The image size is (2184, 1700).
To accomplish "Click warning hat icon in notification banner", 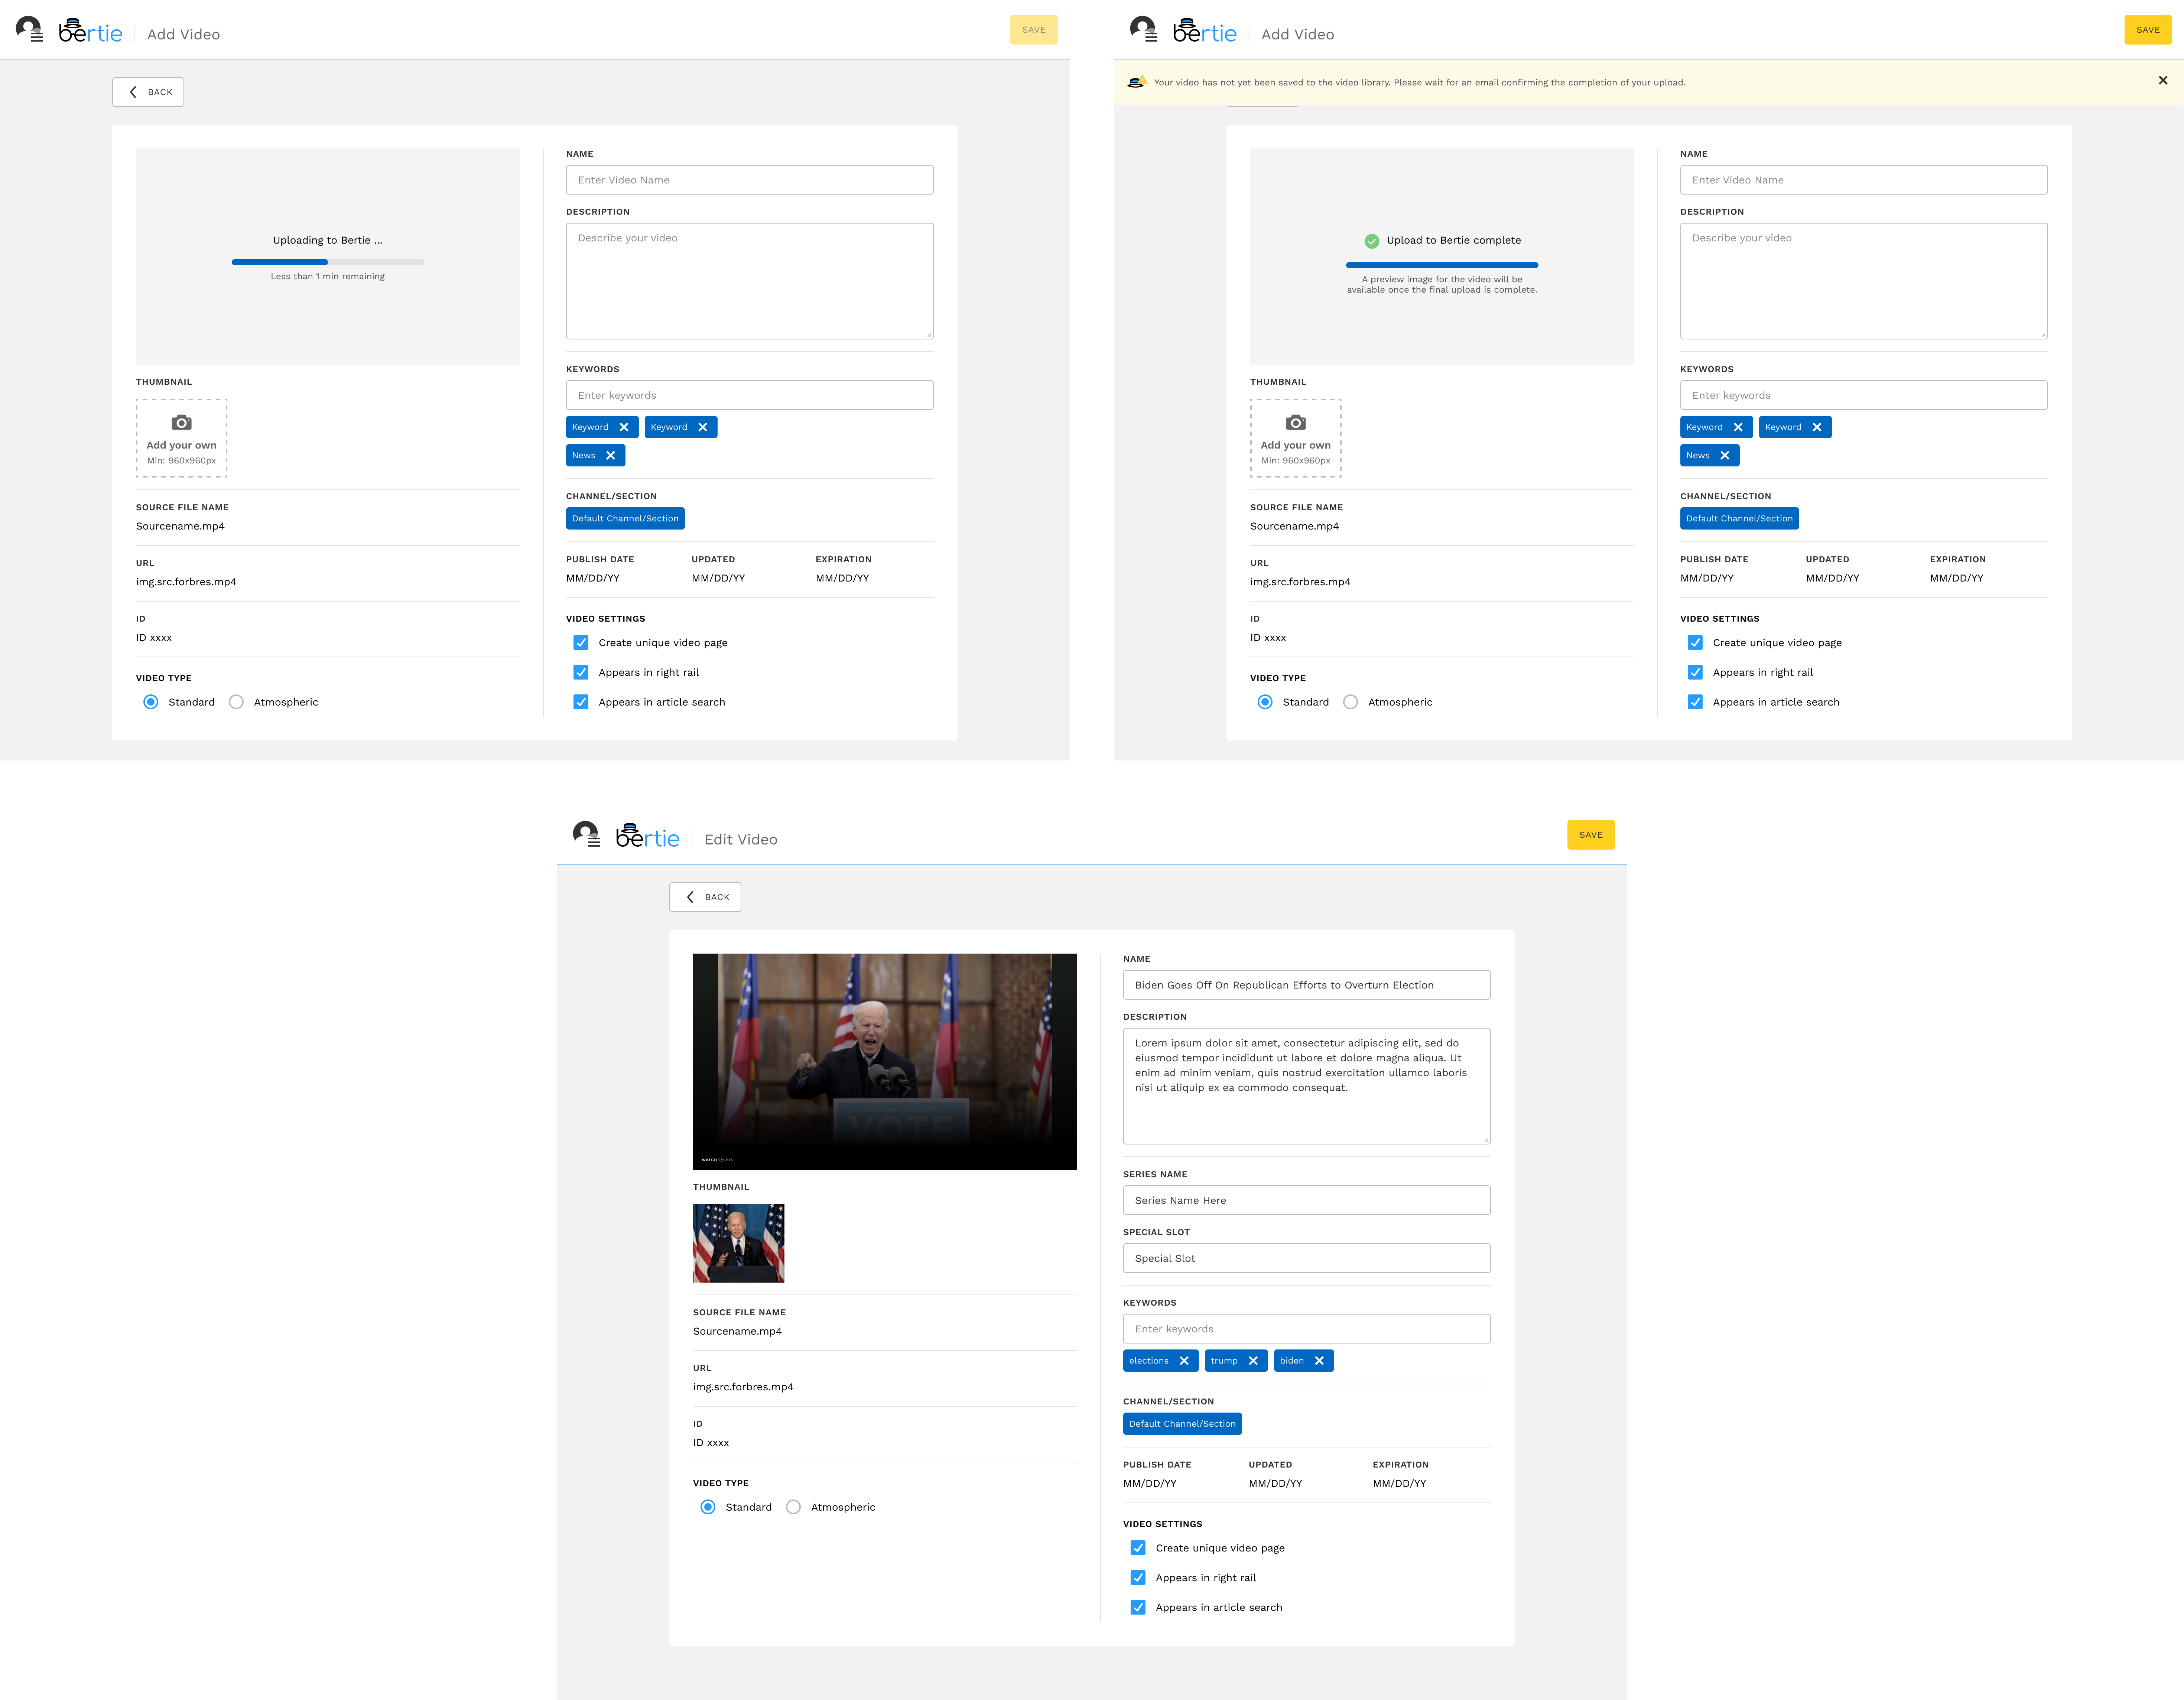I will pyautogui.click(x=1137, y=82).
